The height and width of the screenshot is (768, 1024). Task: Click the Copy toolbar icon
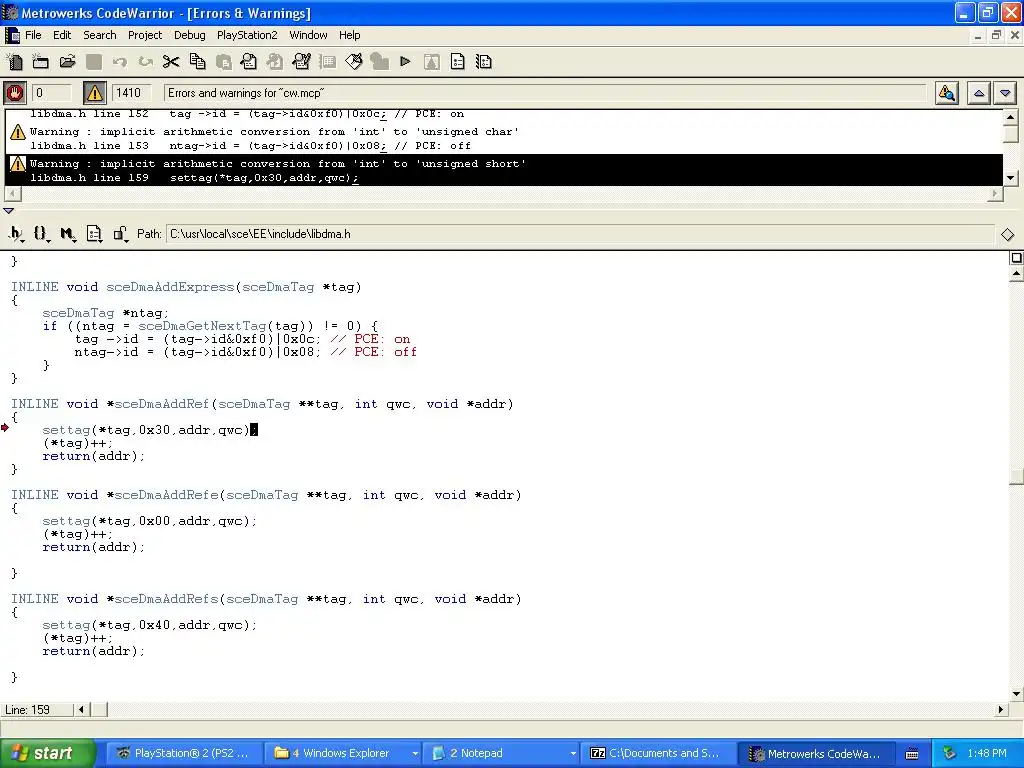click(197, 62)
